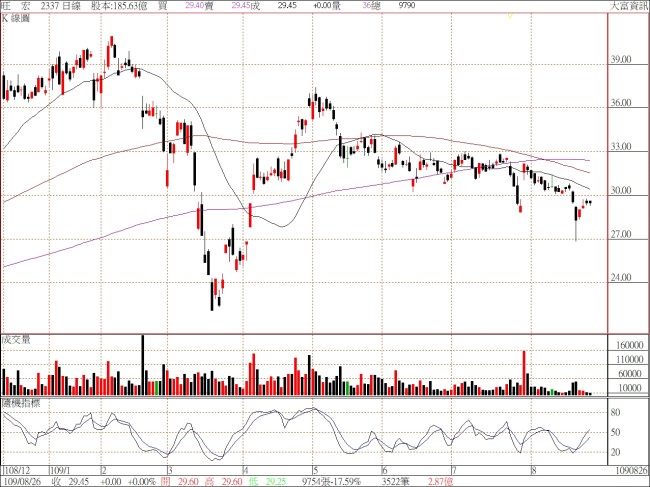Viewport: 650px width, 487px height.
Task: Jump to 108/12 on the date axis
Action: (15, 467)
